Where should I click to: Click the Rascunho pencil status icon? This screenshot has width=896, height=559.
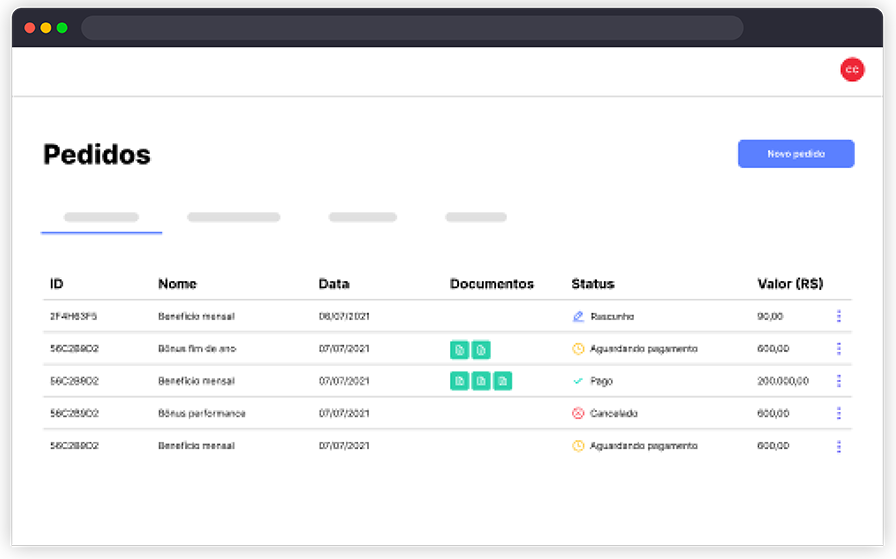578,316
